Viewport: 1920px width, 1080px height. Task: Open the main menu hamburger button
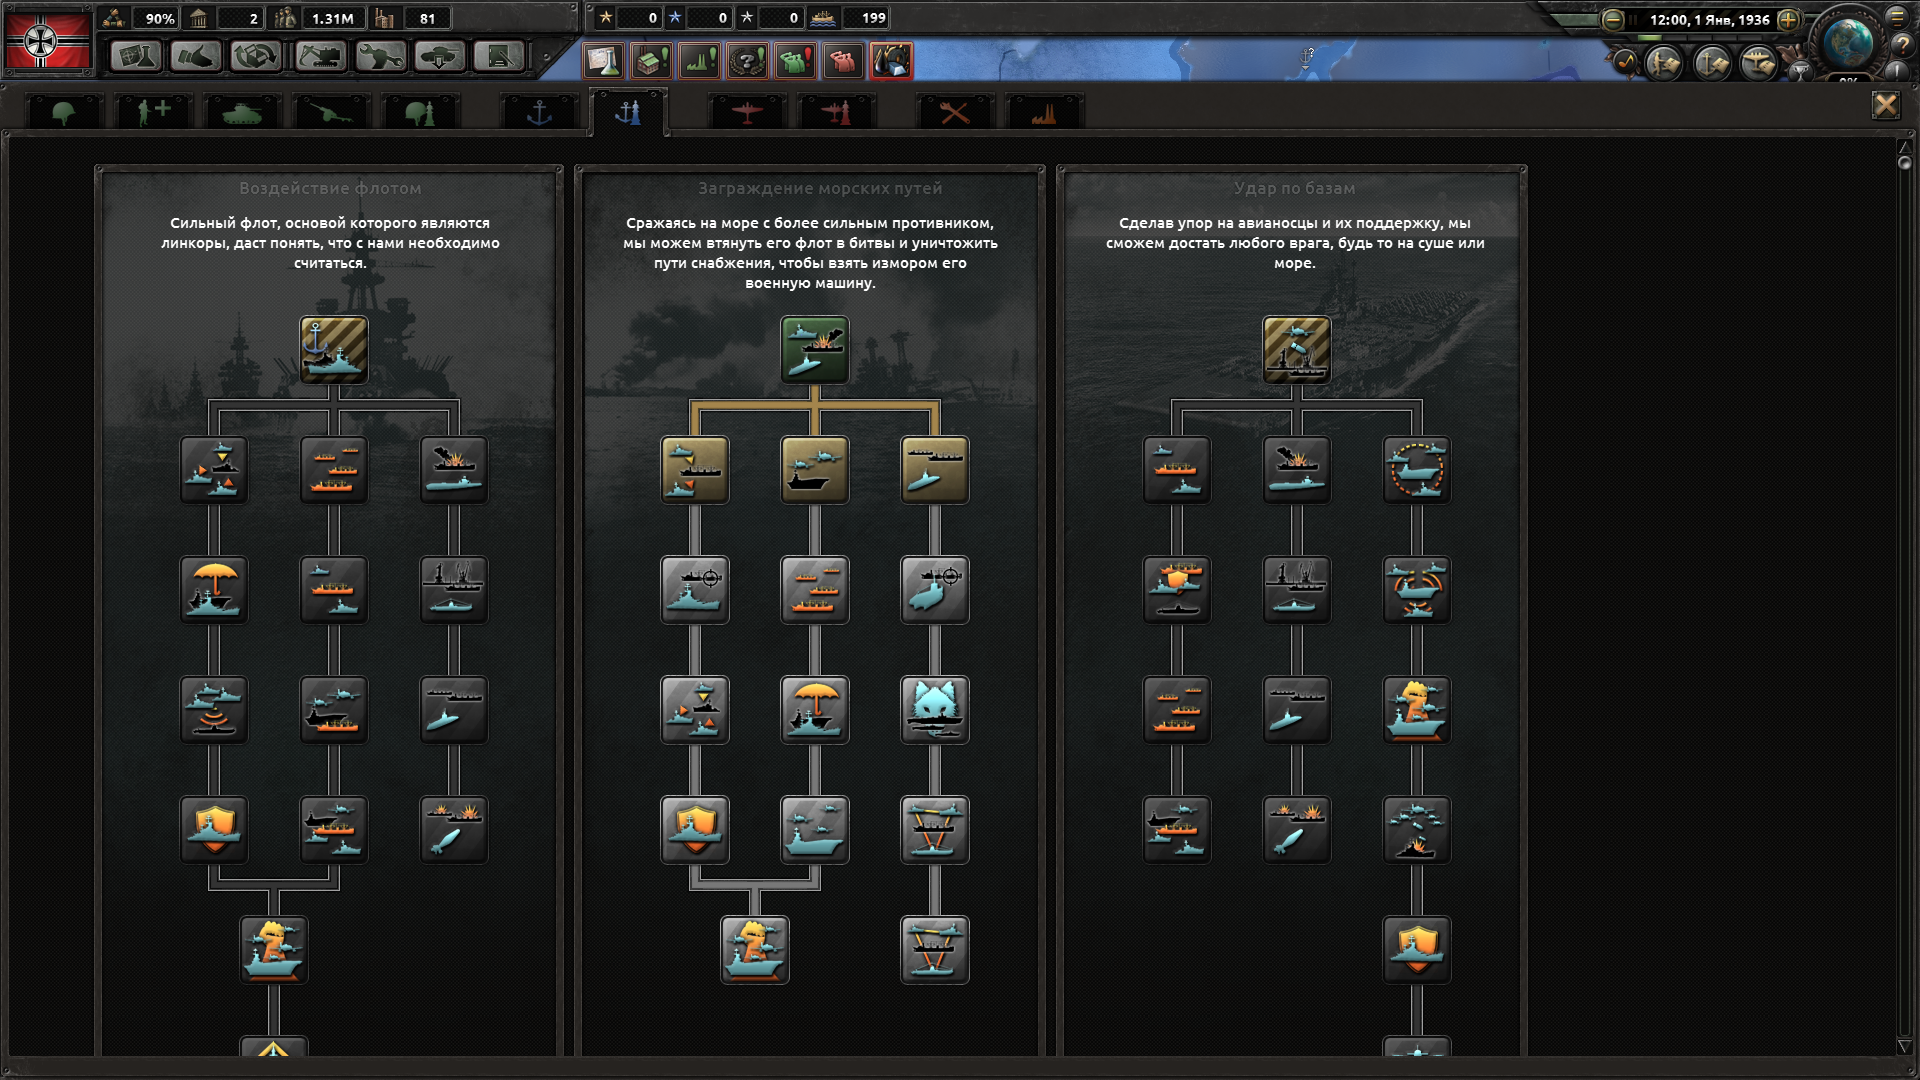coord(1896,17)
